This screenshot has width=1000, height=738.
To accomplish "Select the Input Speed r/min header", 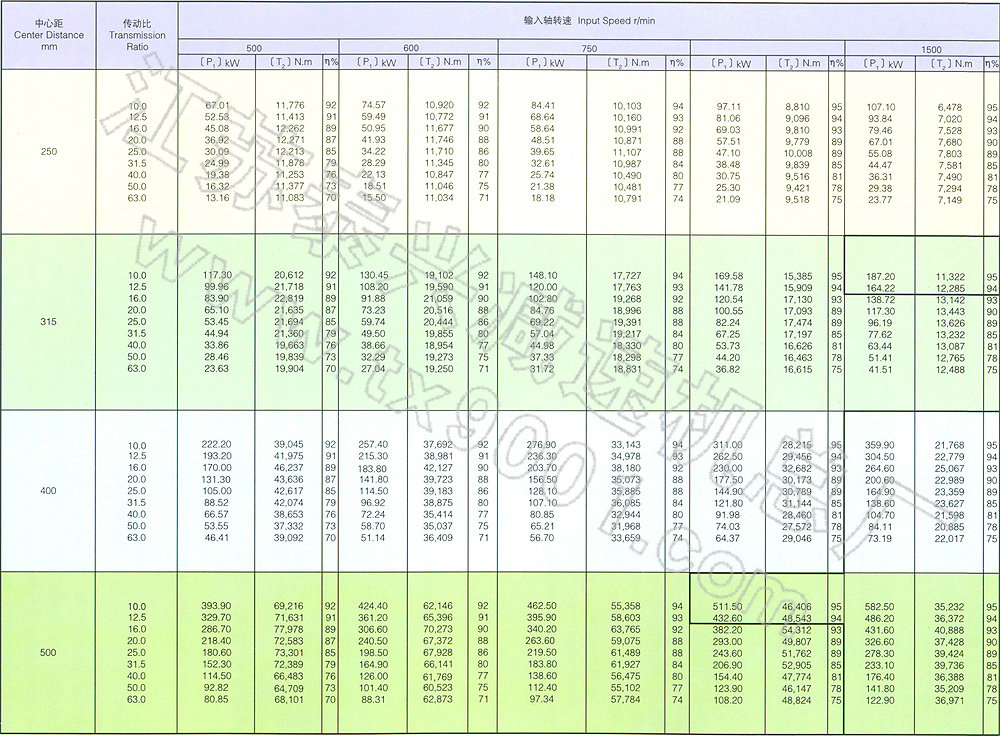I will click(588, 20).
